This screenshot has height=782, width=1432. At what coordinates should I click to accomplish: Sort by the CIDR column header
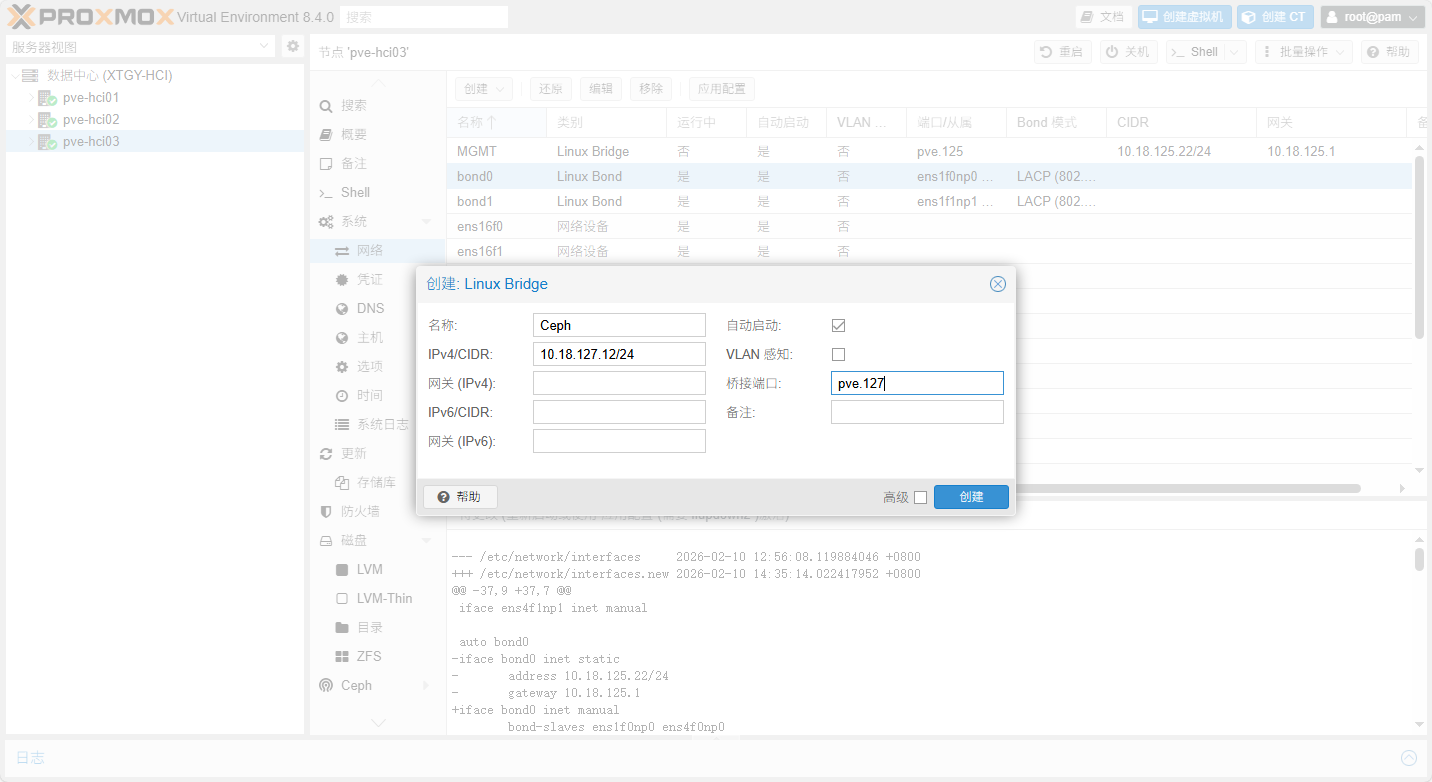point(1181,122)
